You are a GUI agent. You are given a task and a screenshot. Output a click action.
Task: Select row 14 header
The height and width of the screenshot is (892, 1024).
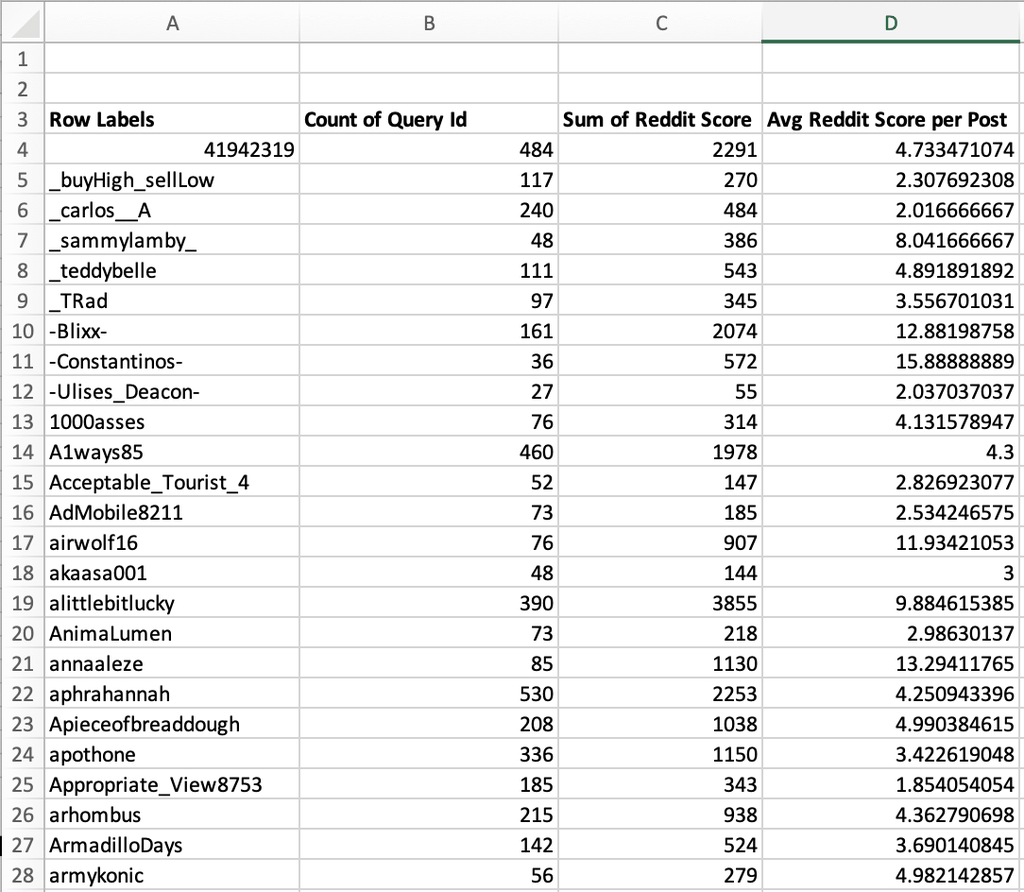coord(22,452)
